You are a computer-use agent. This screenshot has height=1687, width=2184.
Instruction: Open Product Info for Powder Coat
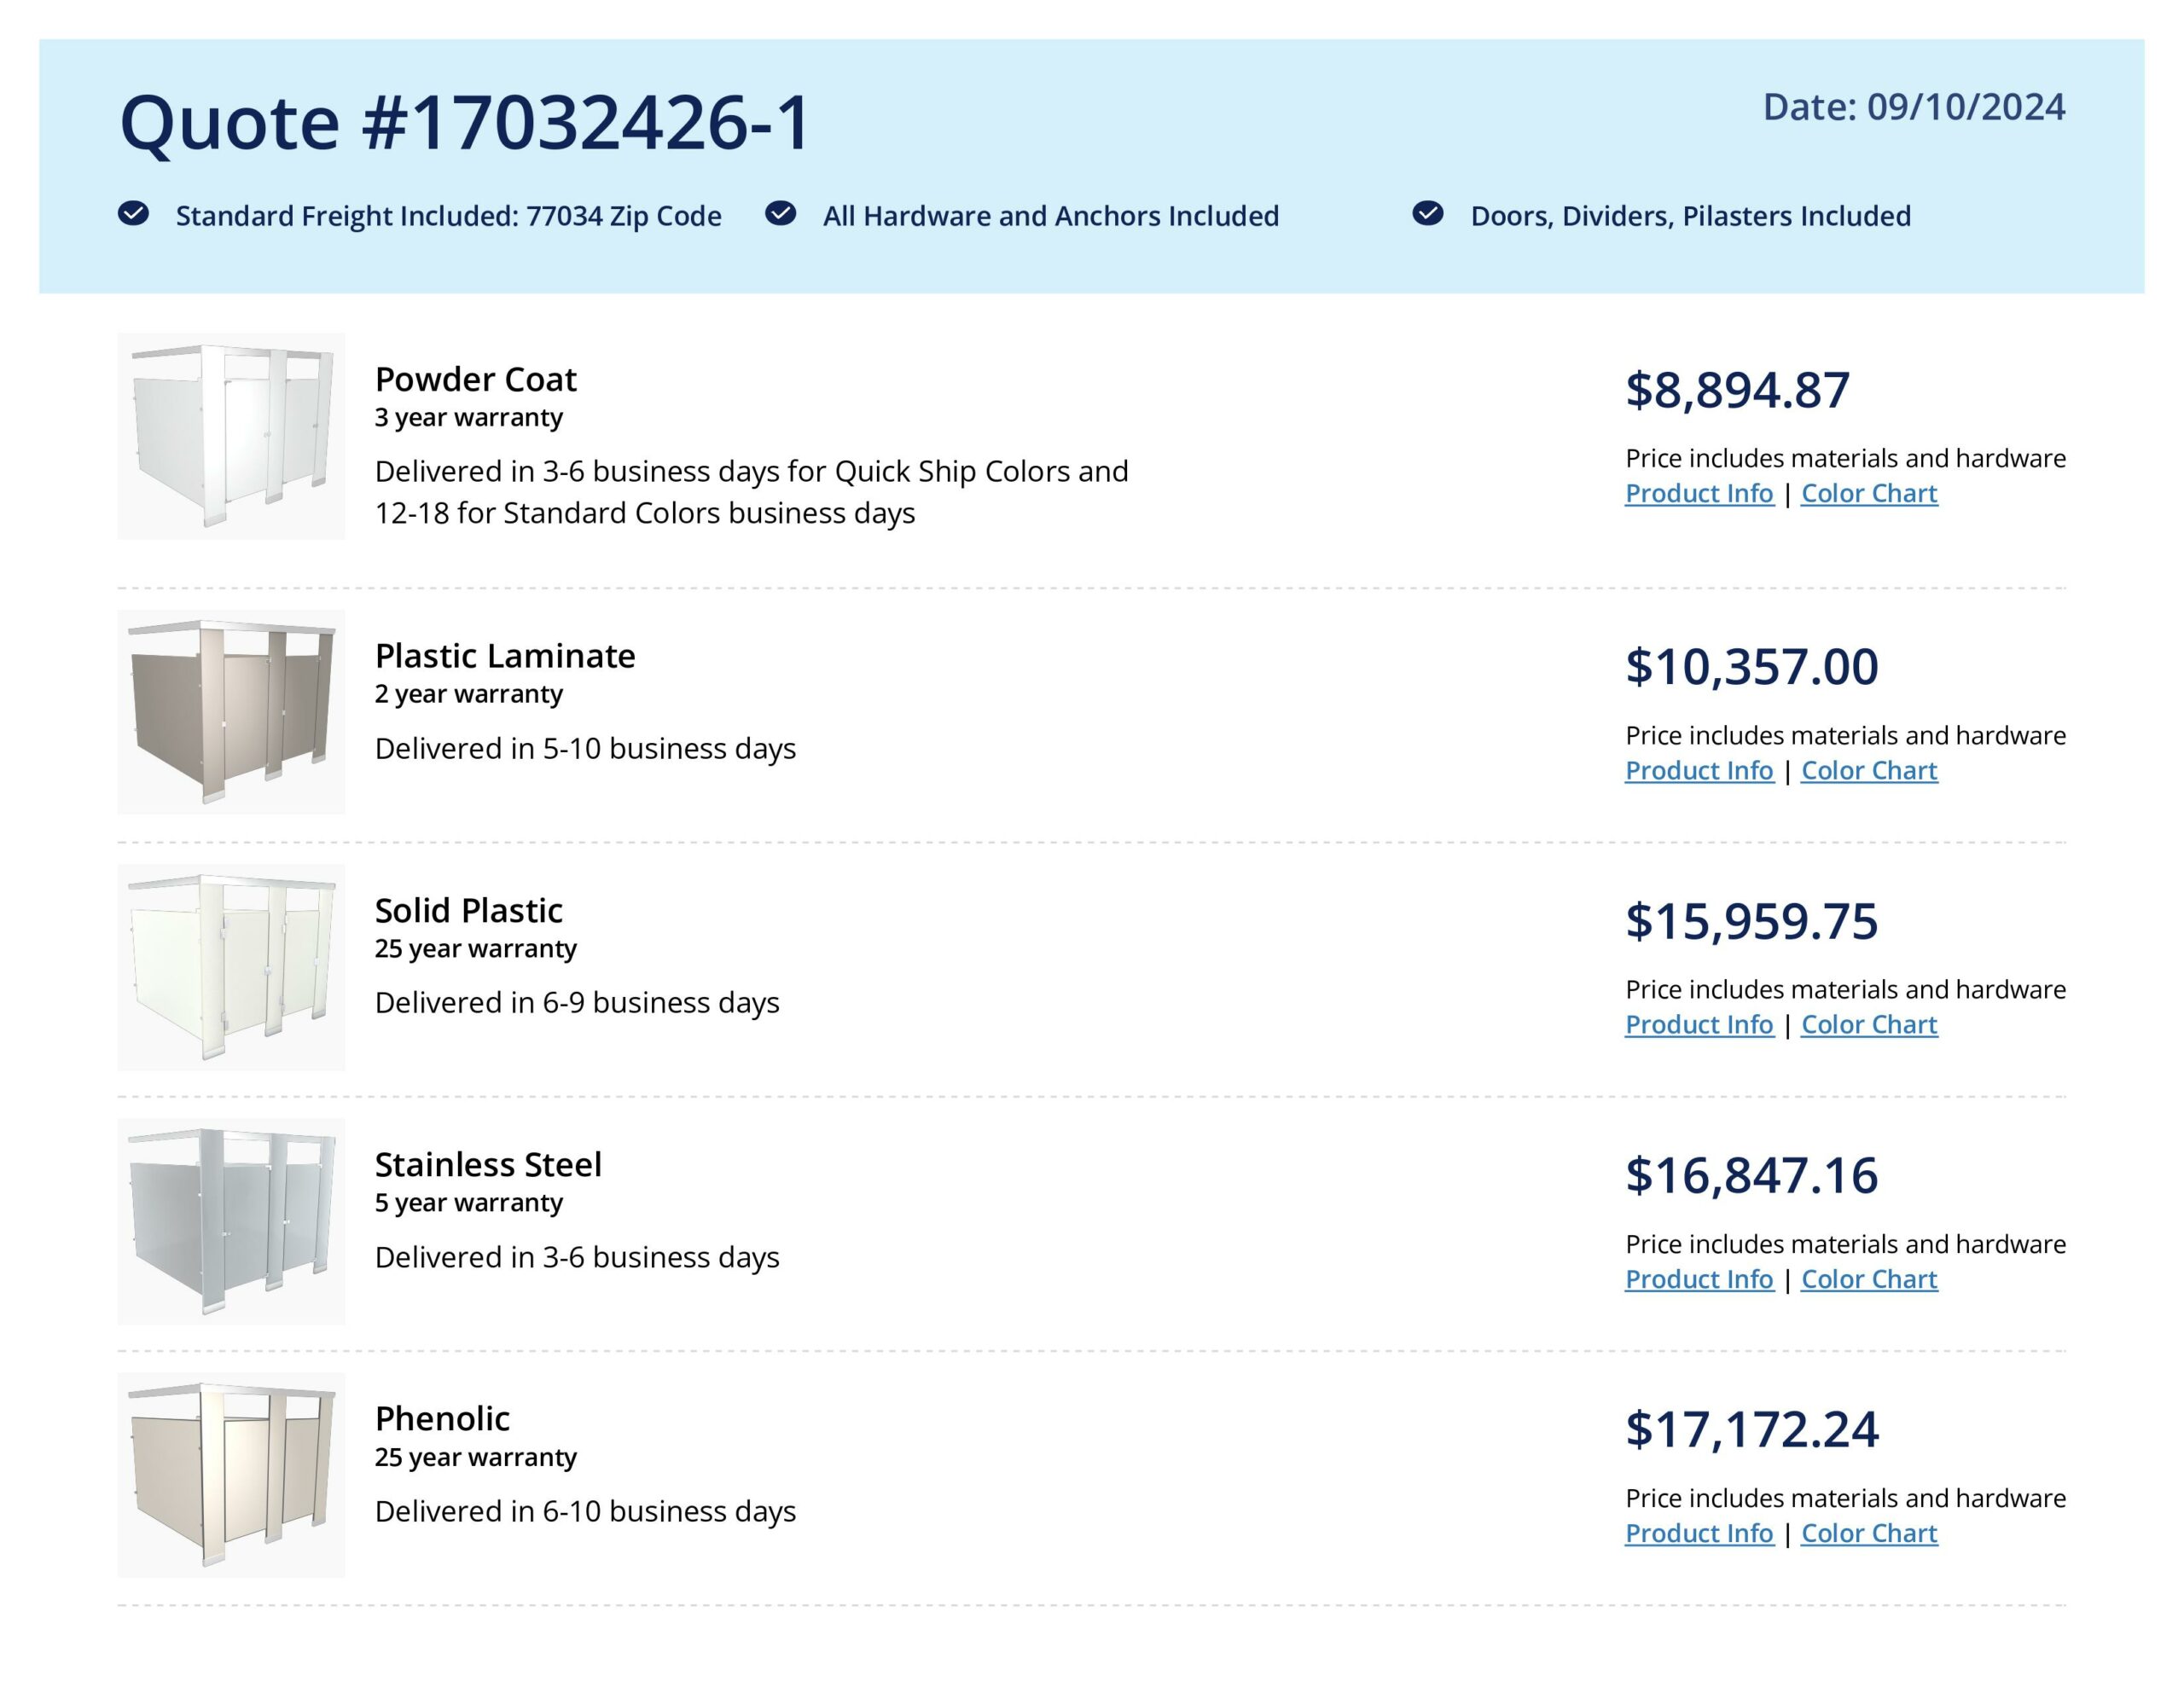(1699, 494)
